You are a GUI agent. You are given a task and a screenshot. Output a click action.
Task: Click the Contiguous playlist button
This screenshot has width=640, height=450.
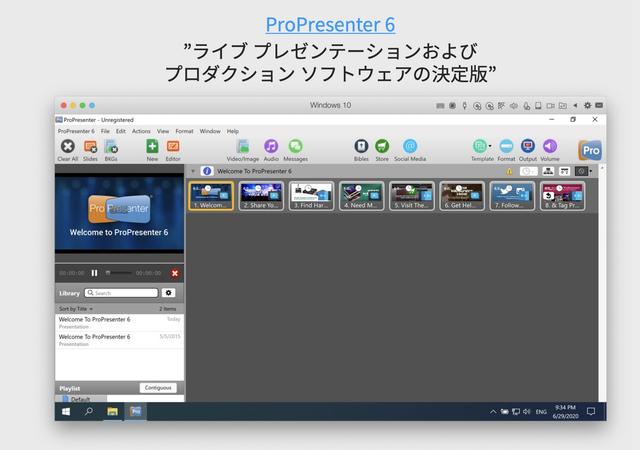pos(158,388)
